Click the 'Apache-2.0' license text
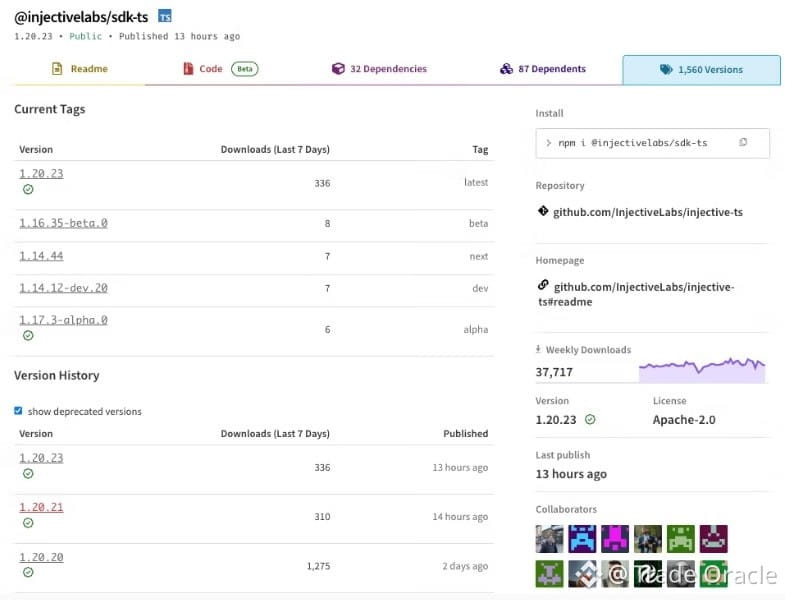Image resolution: width=785 pixels, height=600 pixels. (684, 420)
